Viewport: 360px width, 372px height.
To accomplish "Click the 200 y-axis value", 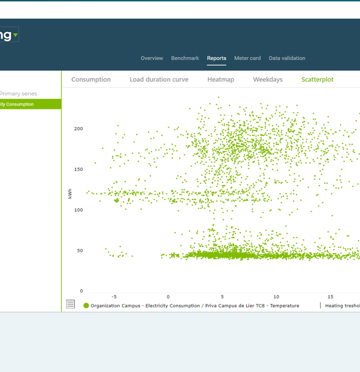I will pyautogui.click(x=78, y=129).
